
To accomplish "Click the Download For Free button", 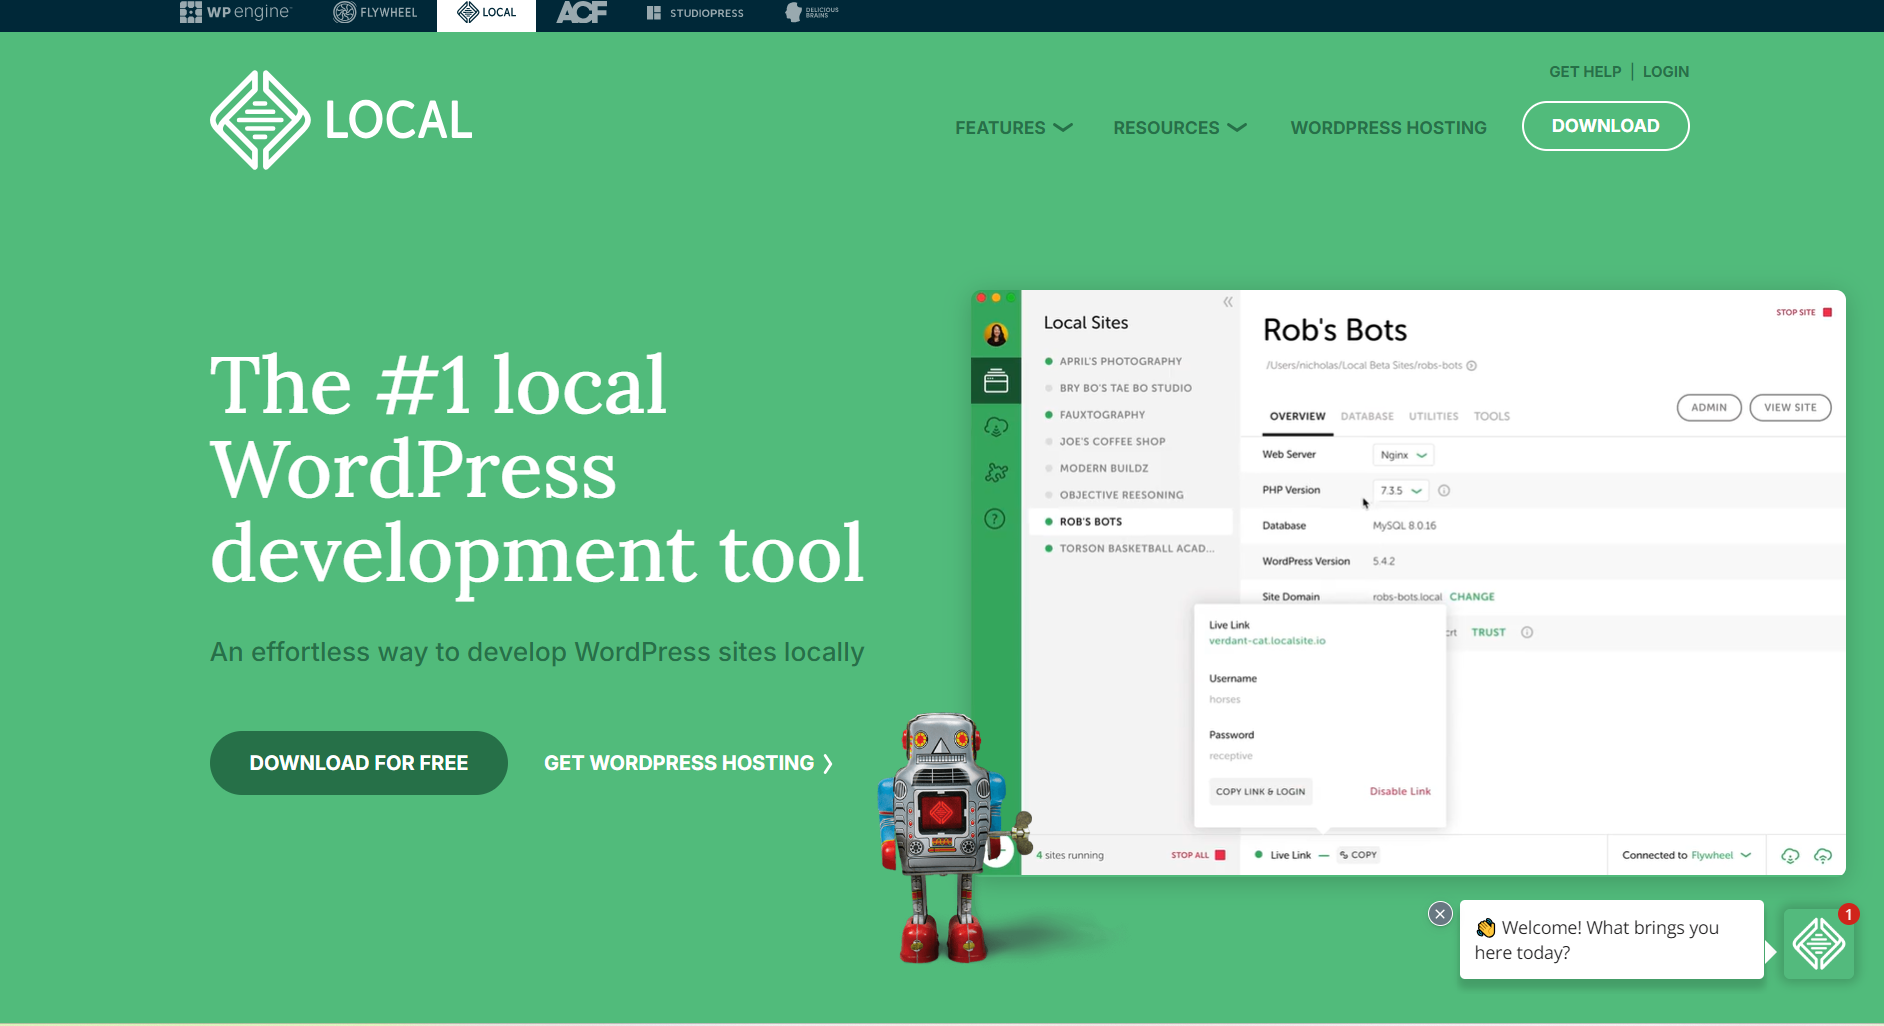I will (359, 763).
